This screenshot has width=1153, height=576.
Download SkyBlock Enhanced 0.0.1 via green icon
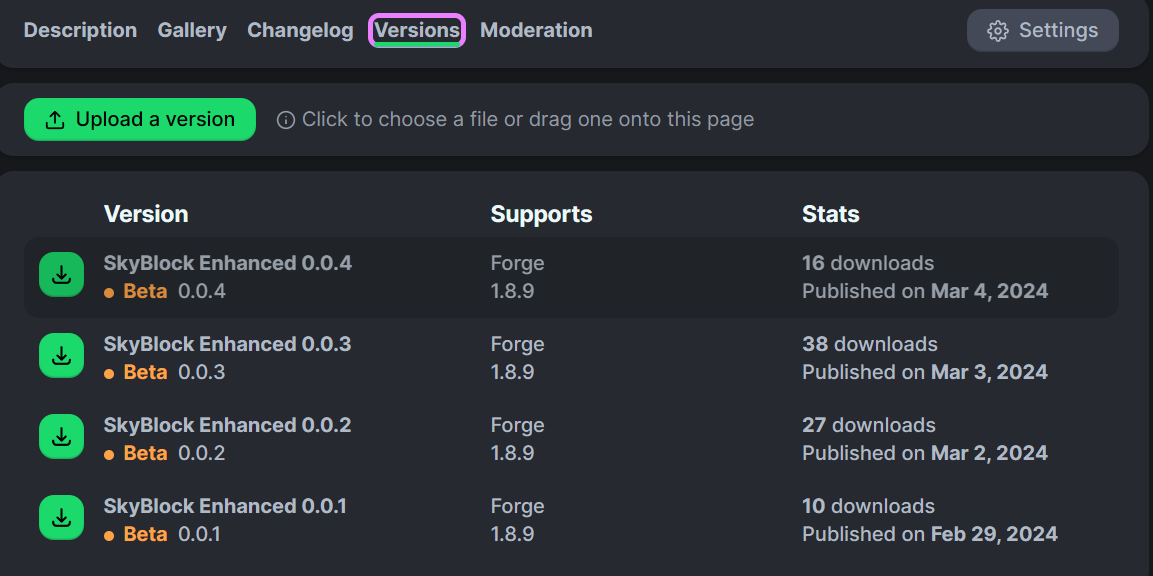click(x=62, y=517)
